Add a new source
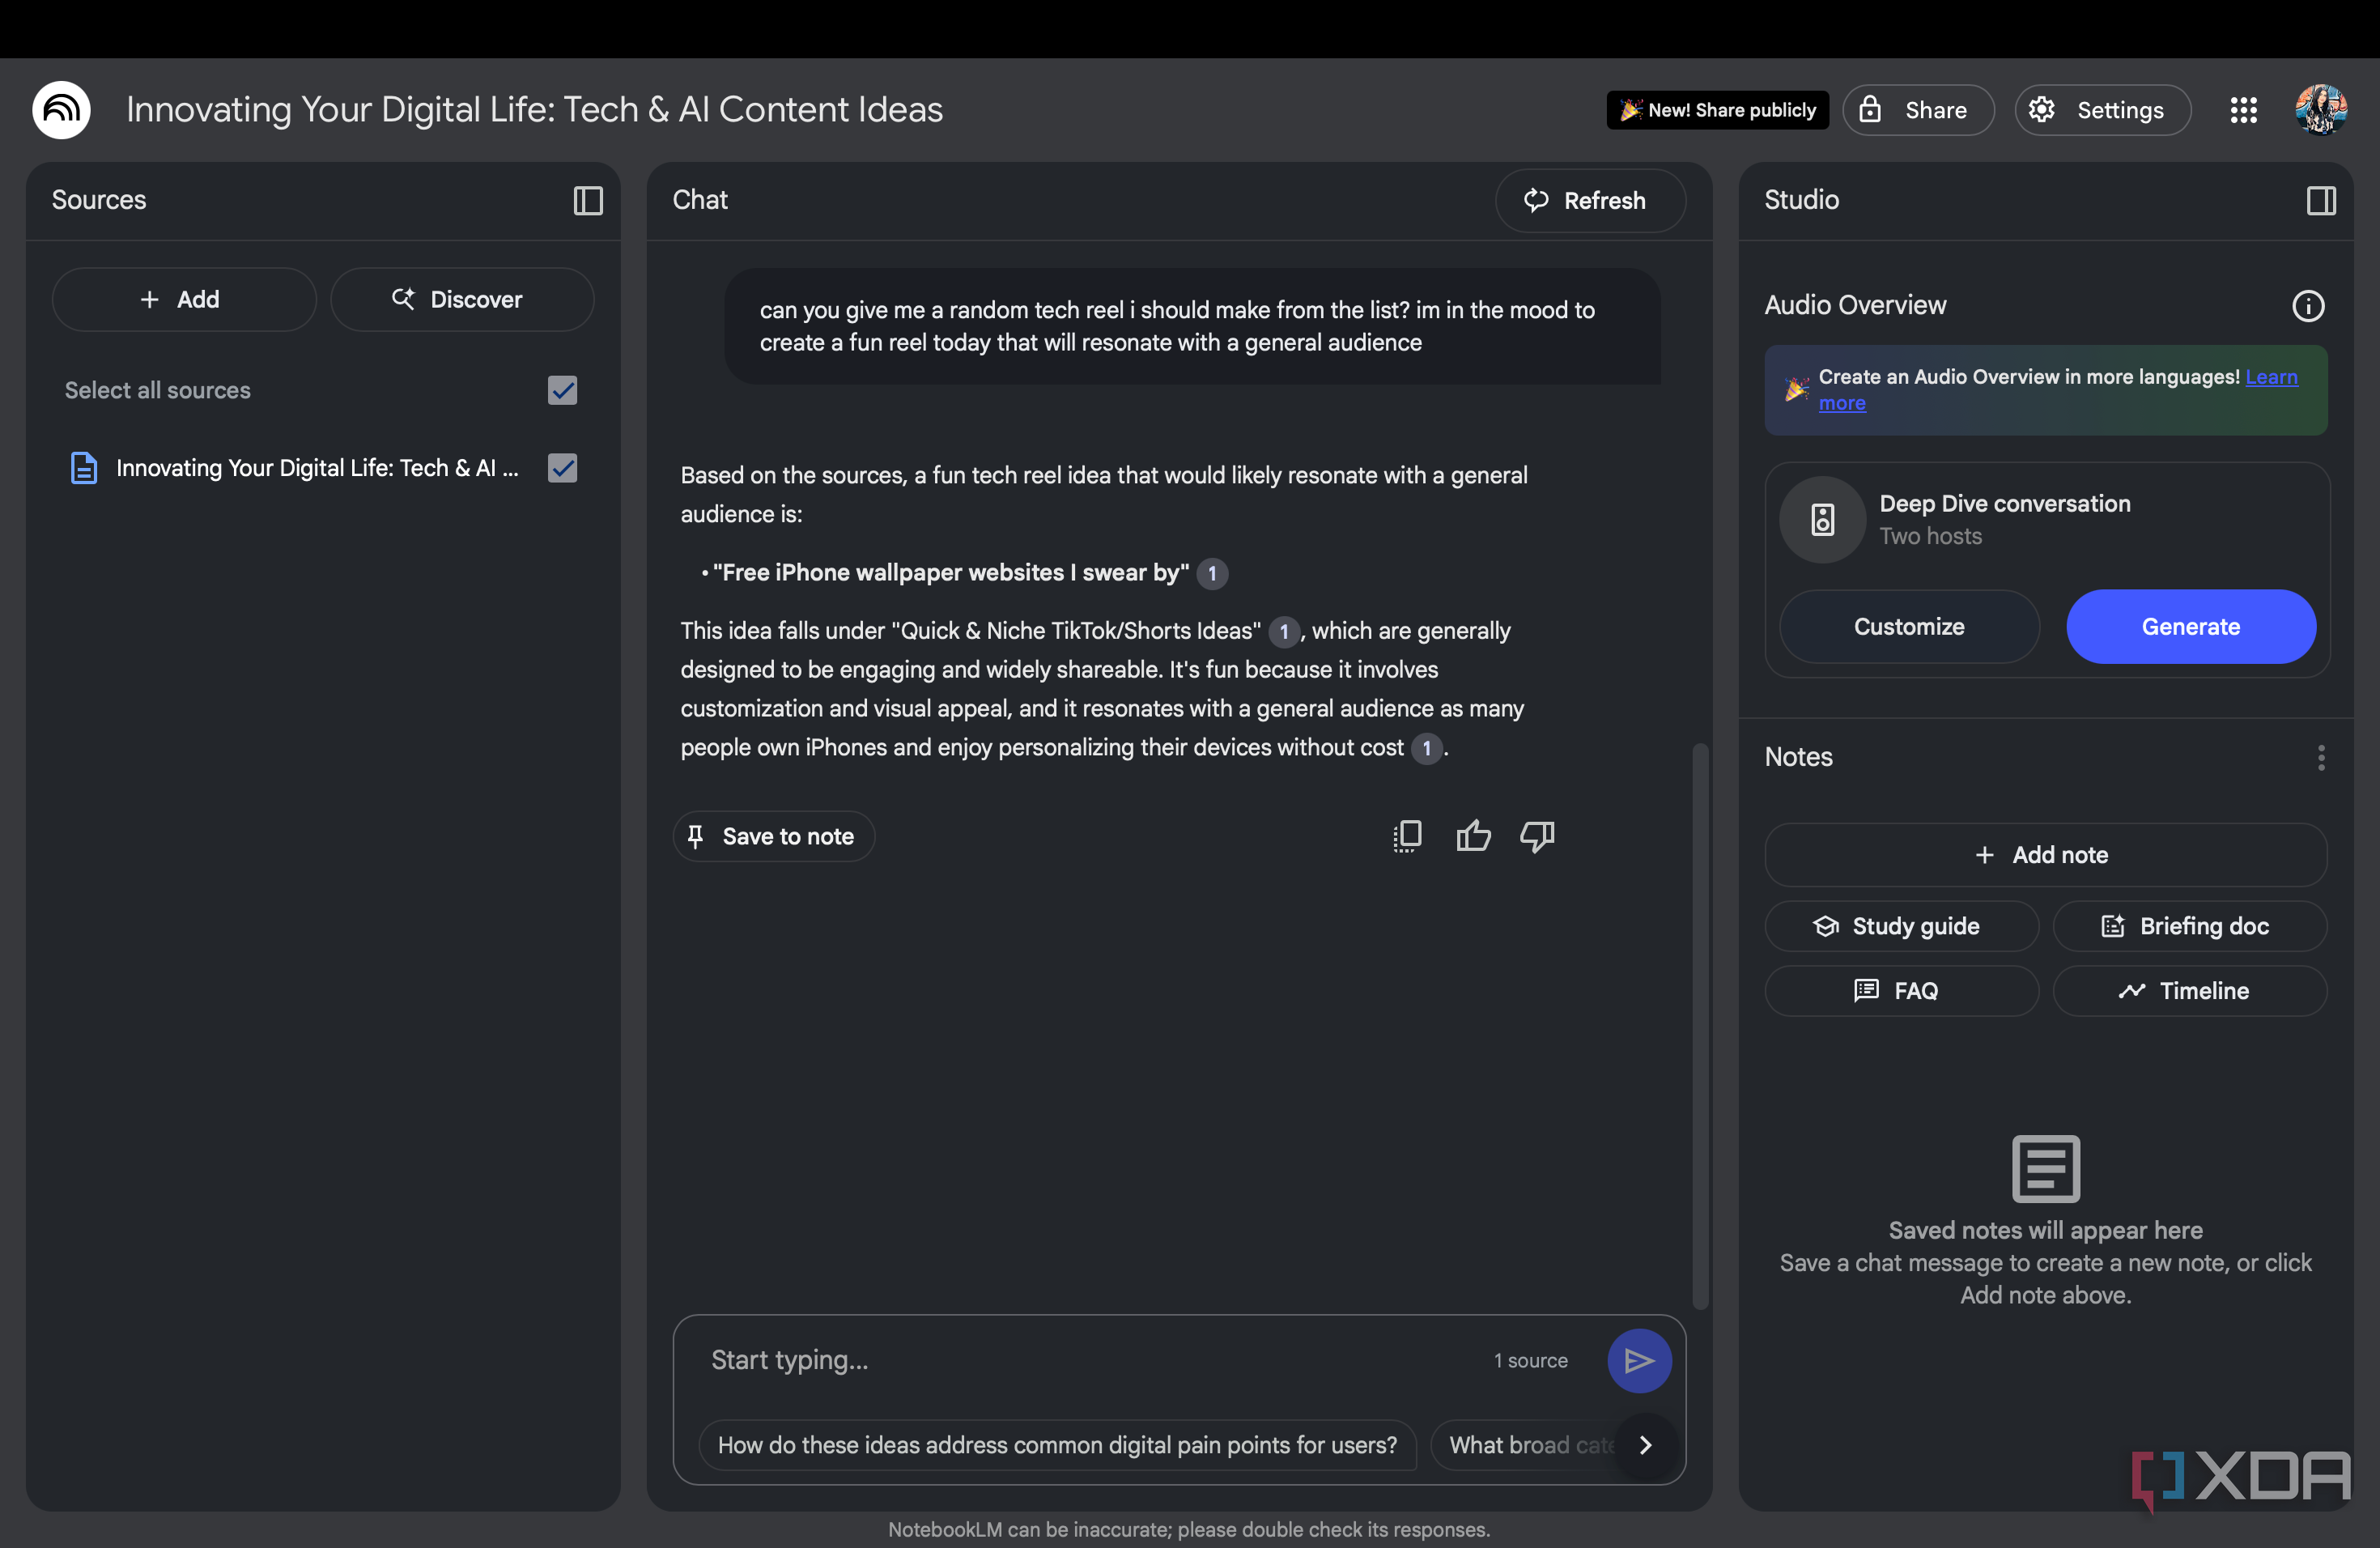 point(184,299)
